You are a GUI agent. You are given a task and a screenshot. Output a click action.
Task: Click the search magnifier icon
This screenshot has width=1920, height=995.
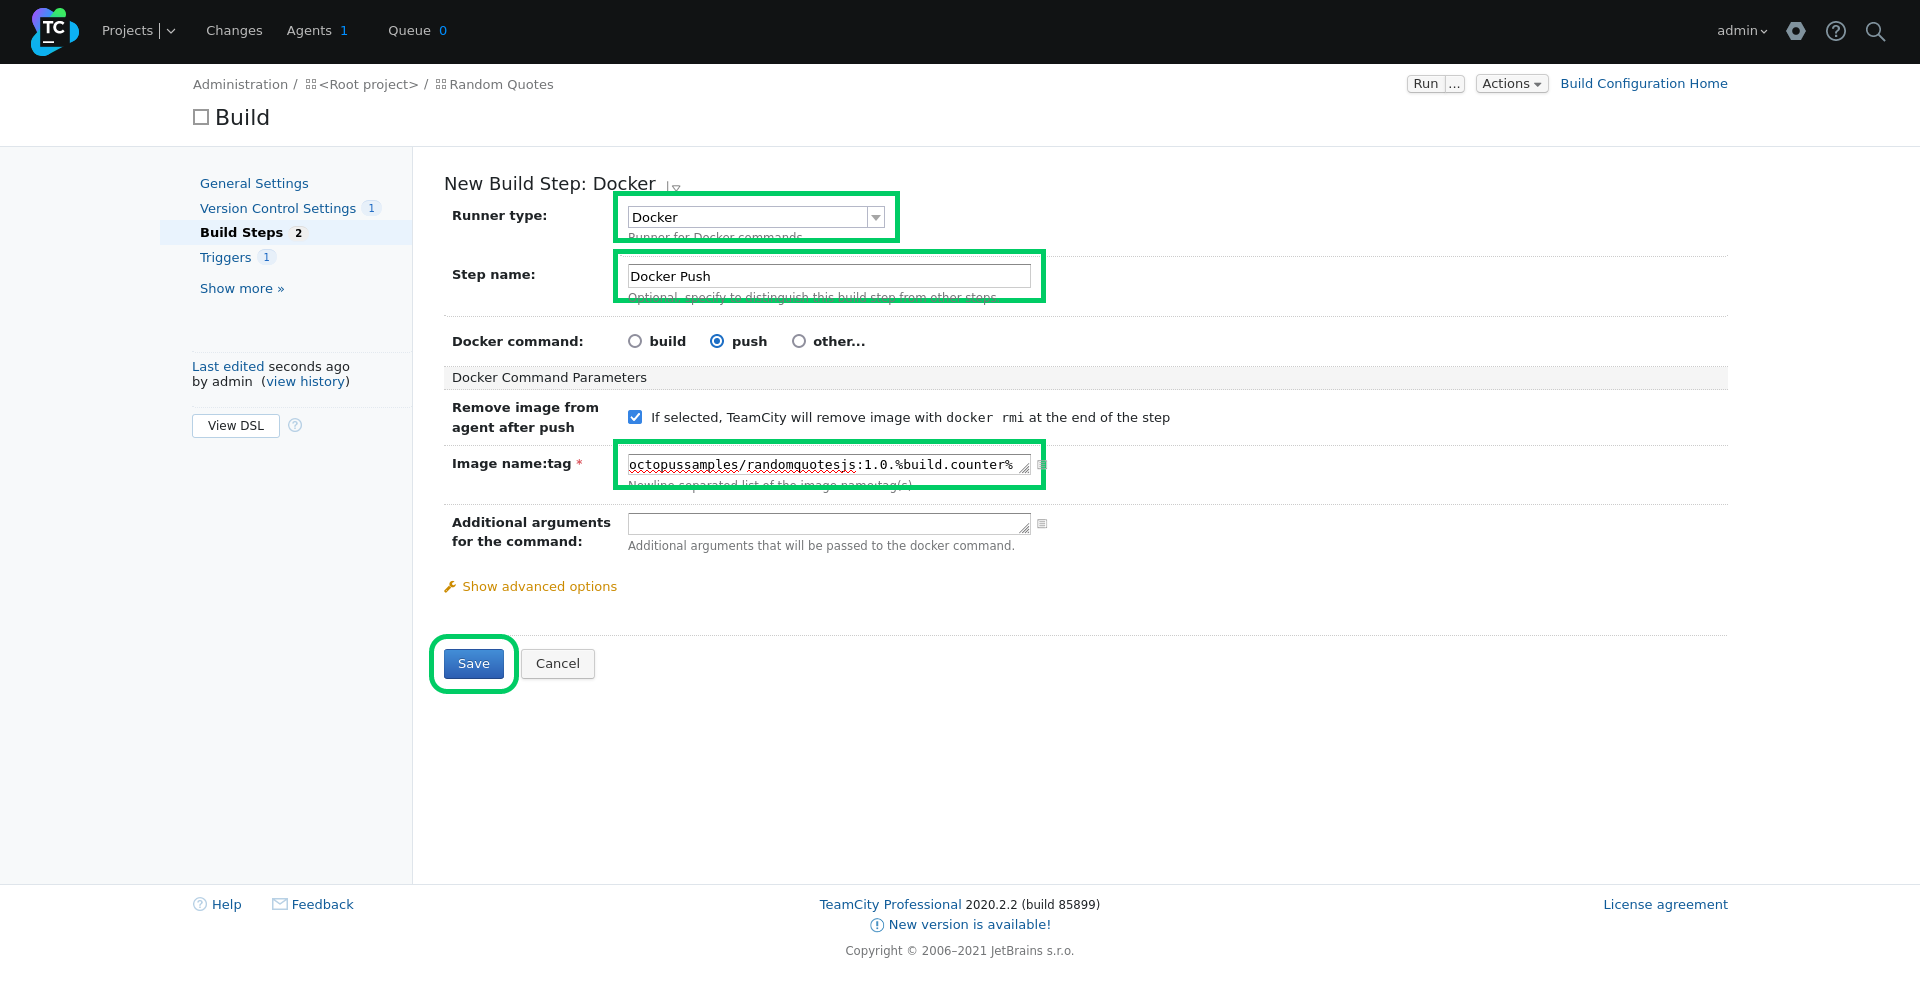point(1876,31)
